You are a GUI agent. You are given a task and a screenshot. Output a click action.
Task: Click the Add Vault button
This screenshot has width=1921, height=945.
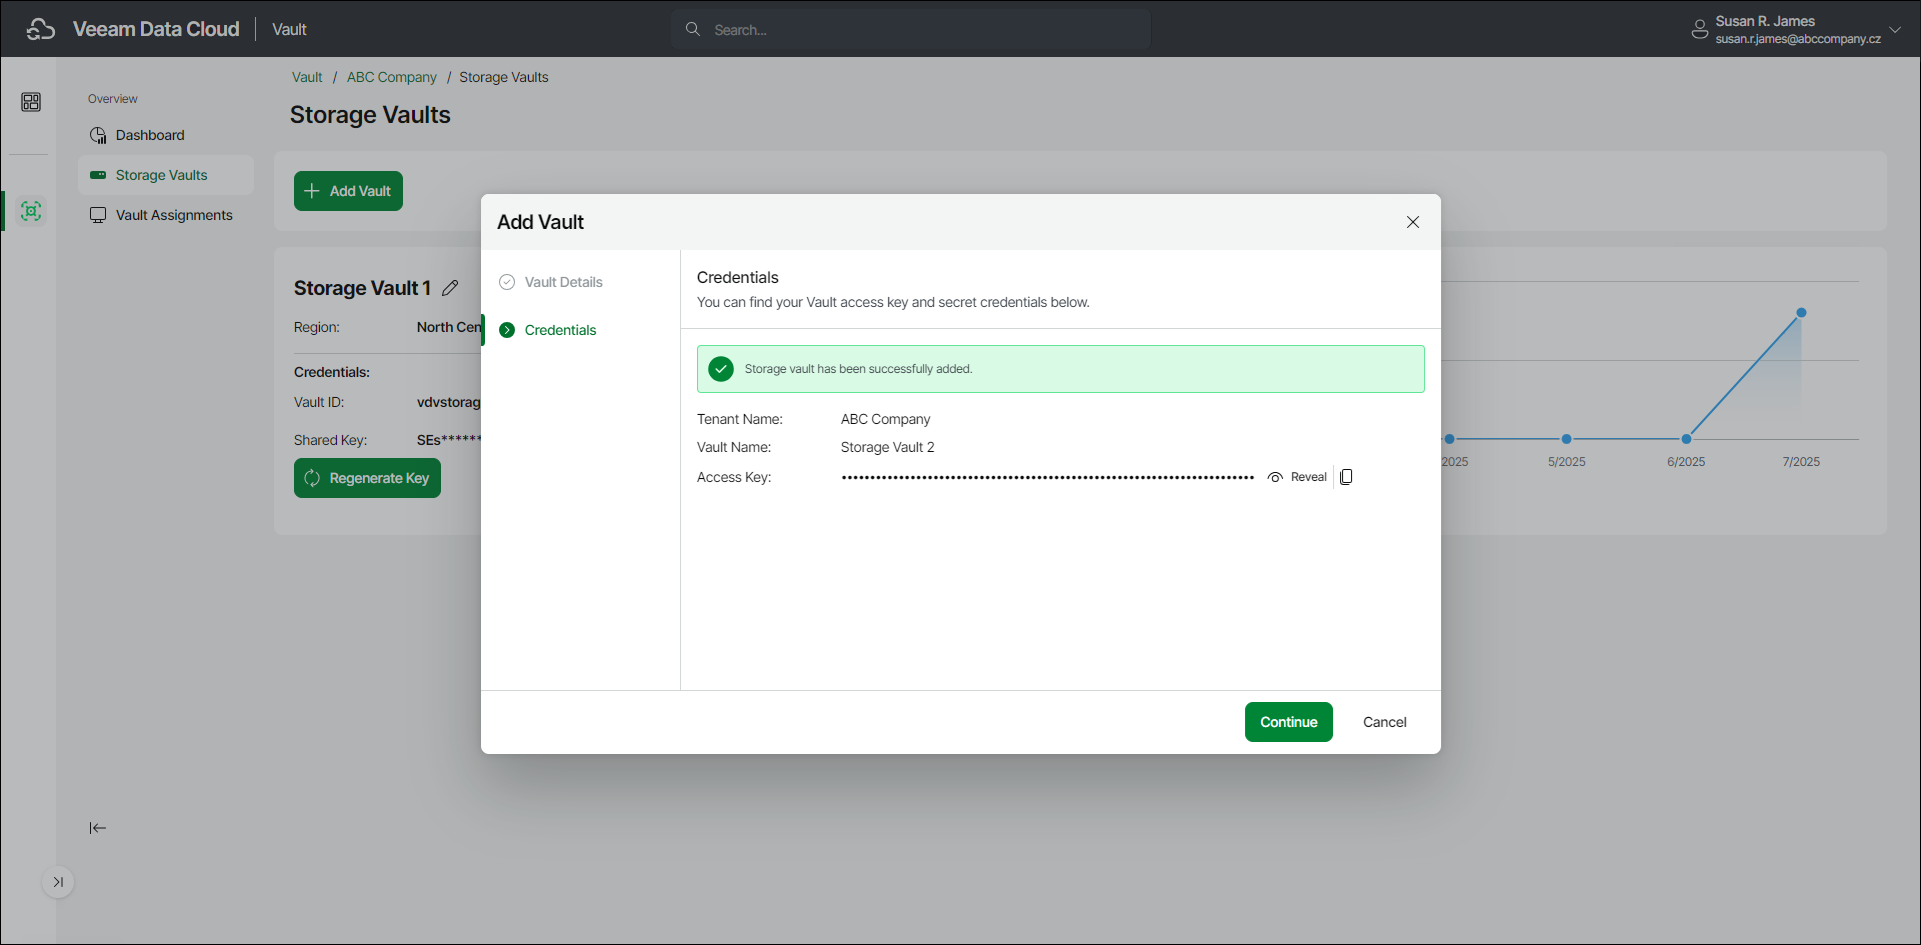pyautogui.click(x=348, y=191)
